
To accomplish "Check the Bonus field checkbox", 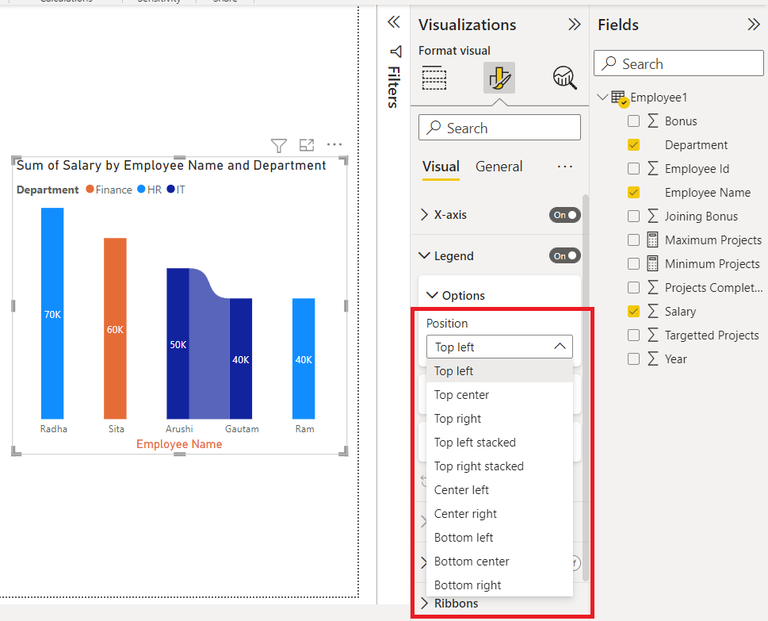I will (633, 120).
